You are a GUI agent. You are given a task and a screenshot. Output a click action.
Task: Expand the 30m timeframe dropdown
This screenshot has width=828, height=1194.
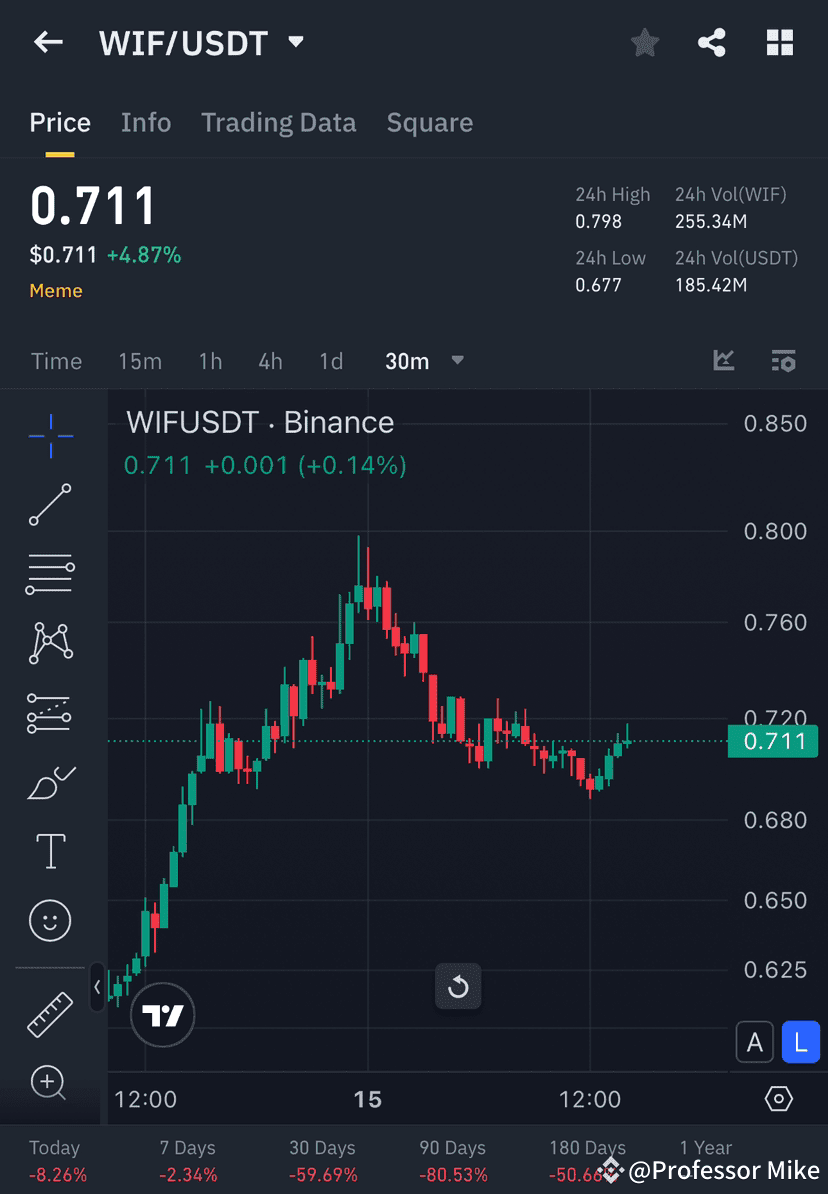pyautogui.click(x=424, y=361)
